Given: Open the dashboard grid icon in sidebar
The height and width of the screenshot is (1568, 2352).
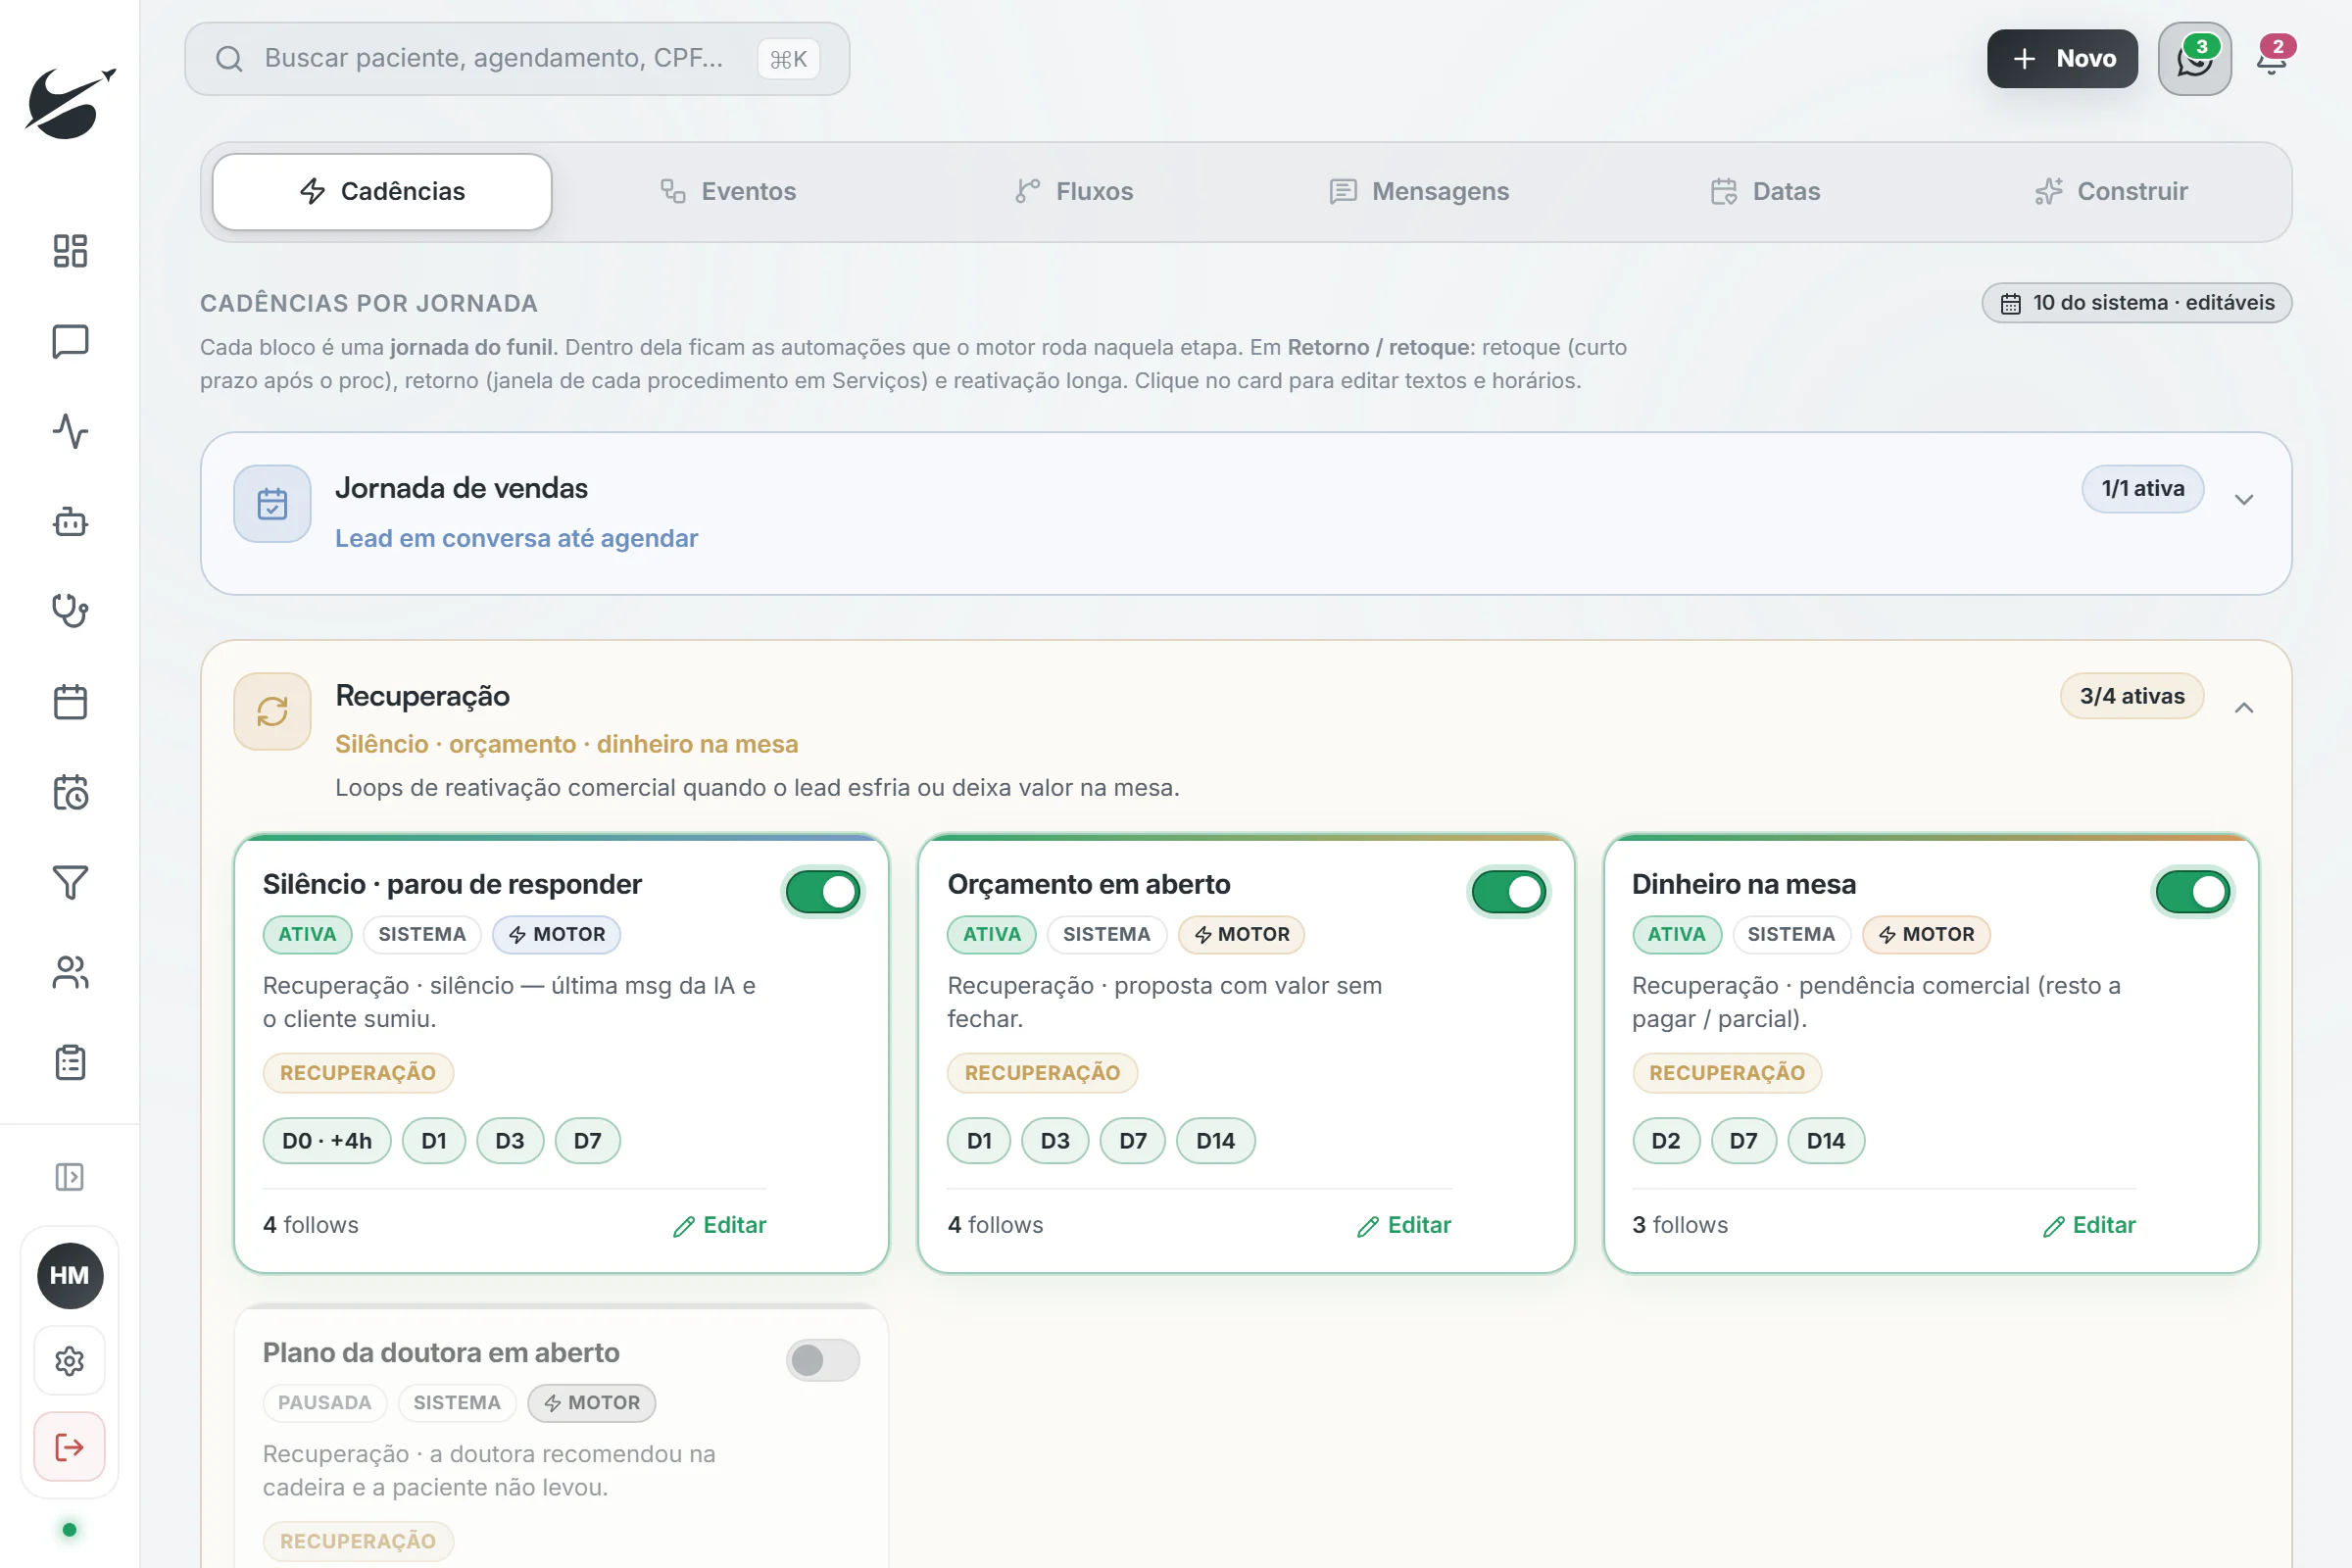Looking at the screenshot, I should 70,251.
